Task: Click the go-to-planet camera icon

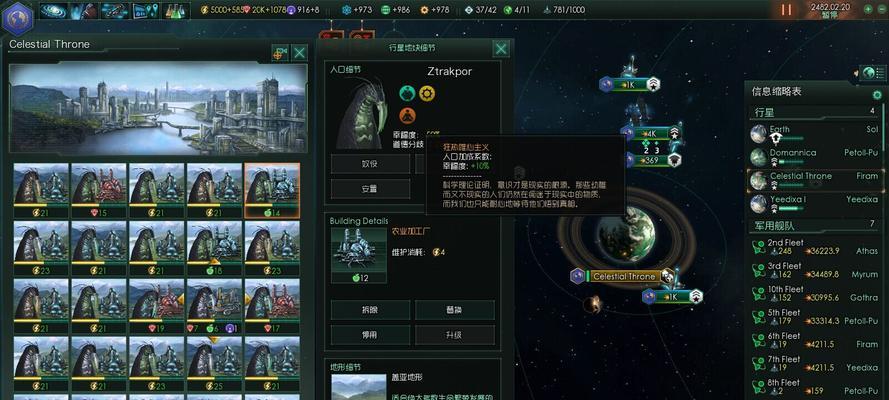Action: pos(280,53)
